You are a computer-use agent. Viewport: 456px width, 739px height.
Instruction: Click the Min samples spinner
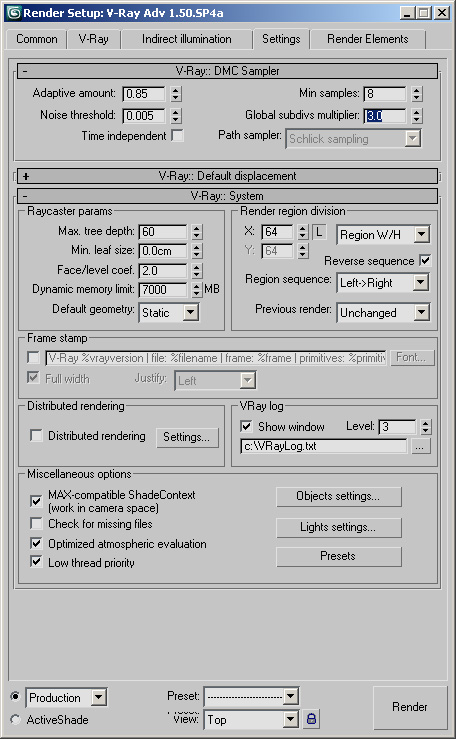pyautogui.click(x=416, y=93)
